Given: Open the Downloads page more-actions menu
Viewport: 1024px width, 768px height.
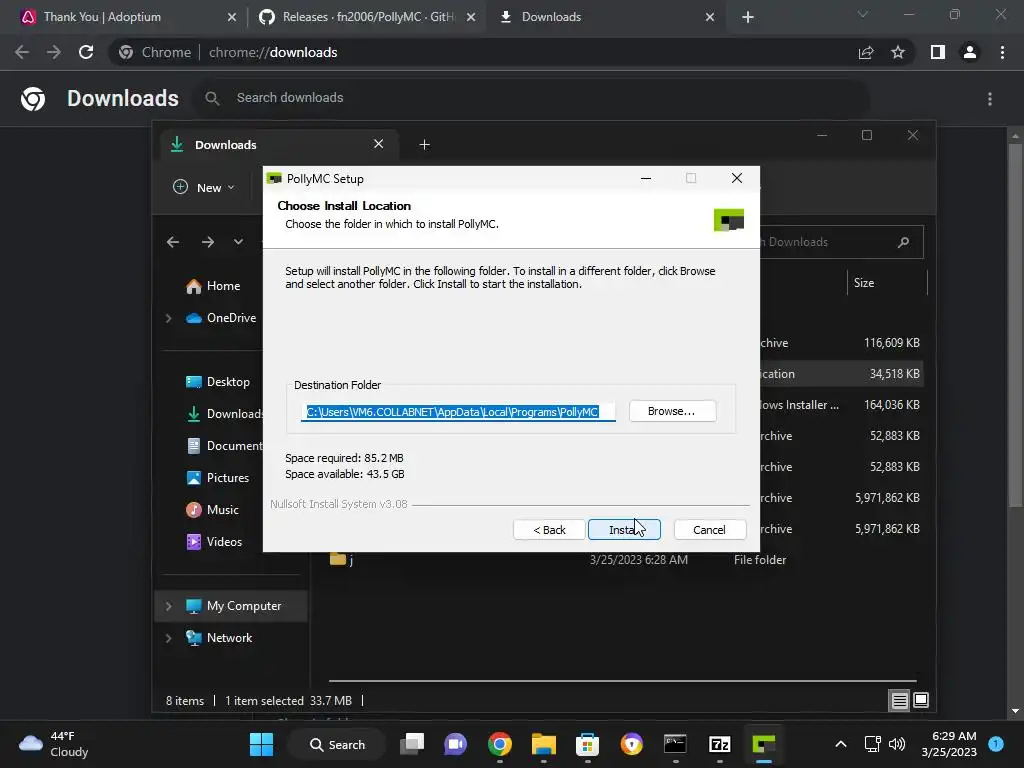Looking at the screenshot, I should tap(990, 99).
